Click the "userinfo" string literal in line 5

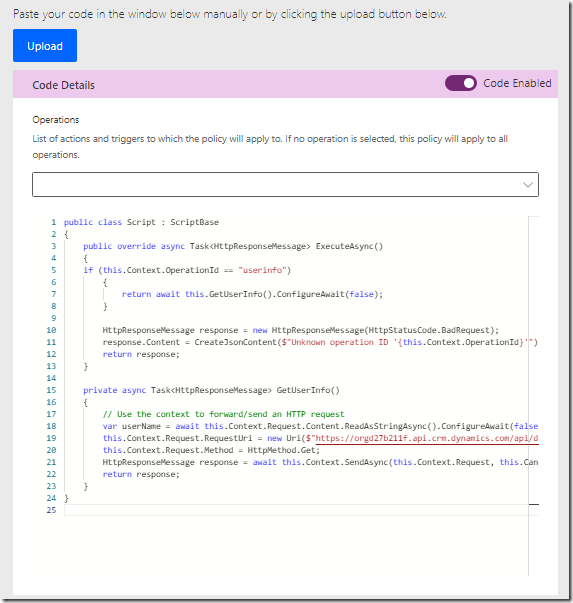pos(262,270)
